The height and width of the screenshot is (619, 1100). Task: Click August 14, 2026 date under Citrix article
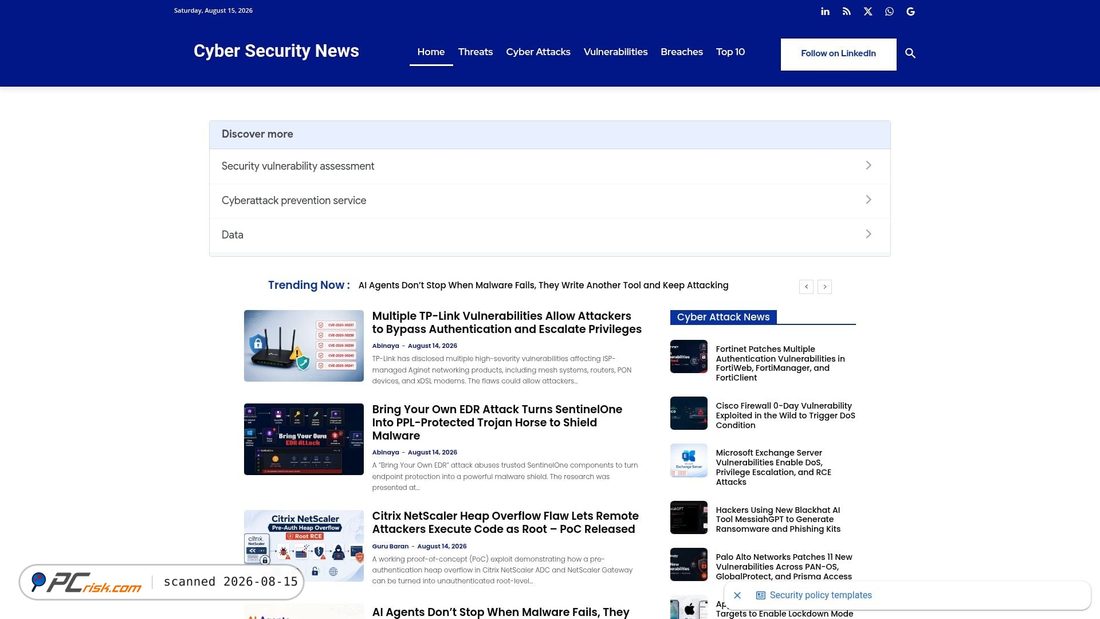pyautogui.click(x=442, y=547)
